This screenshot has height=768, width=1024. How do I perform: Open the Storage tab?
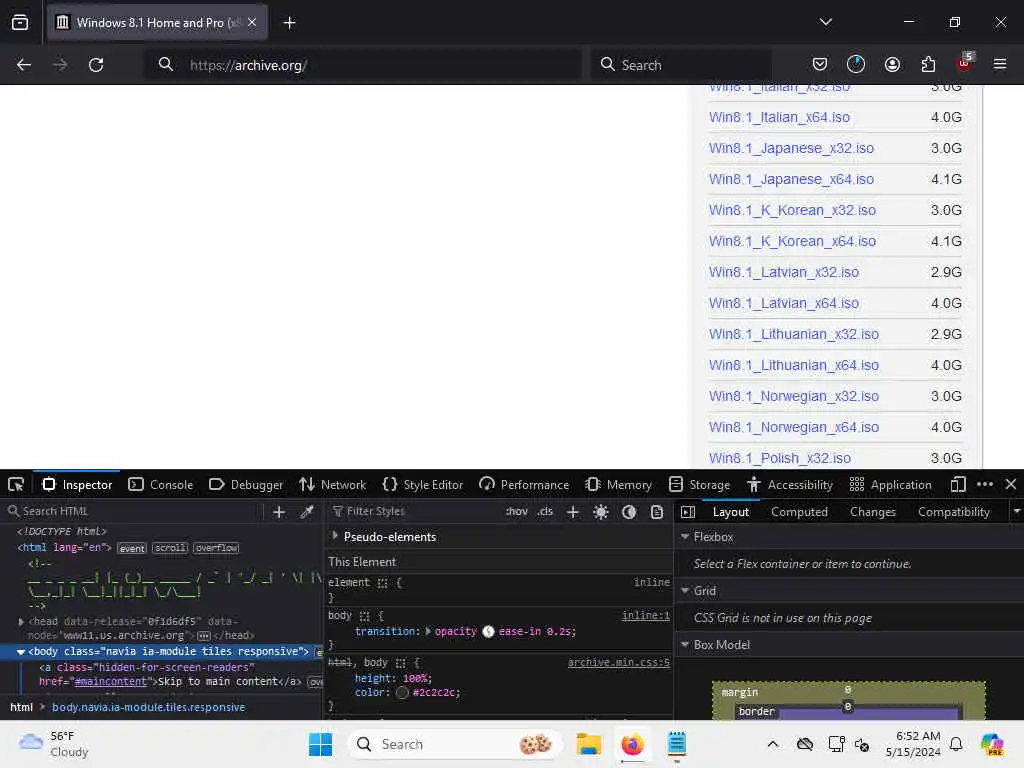point(699,485)
